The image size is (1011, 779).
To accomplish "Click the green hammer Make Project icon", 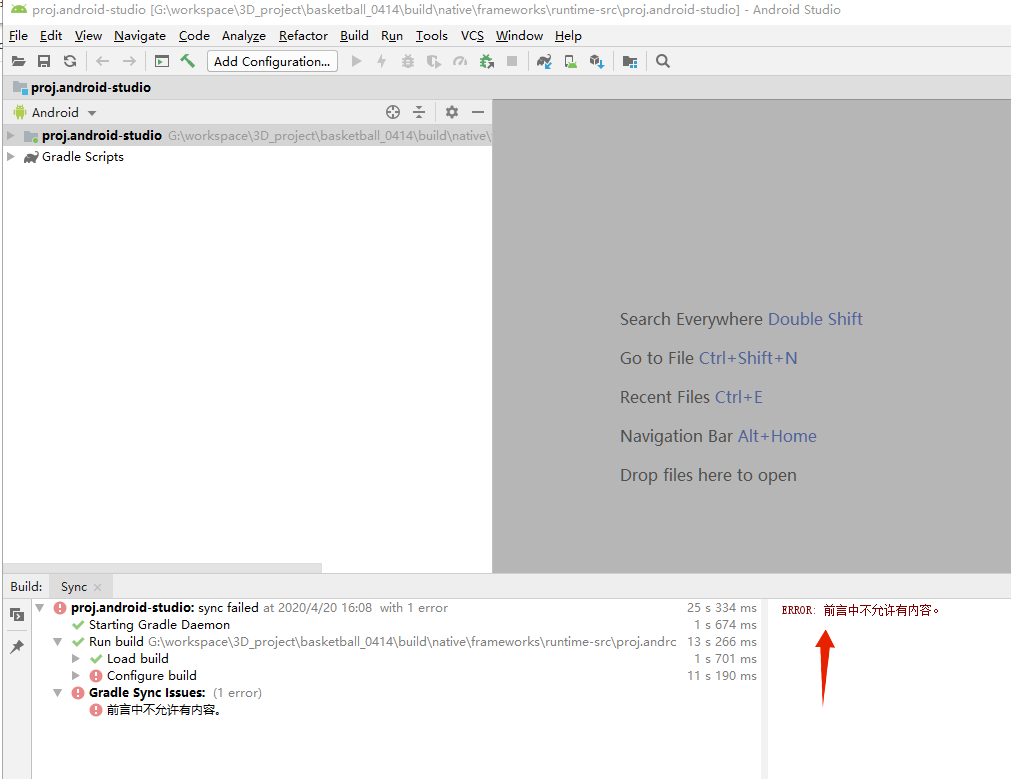I will [x=188, y=61].
